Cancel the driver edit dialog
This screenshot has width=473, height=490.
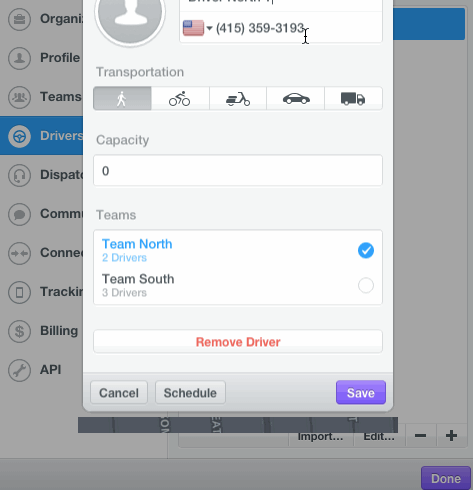point(119,393)
